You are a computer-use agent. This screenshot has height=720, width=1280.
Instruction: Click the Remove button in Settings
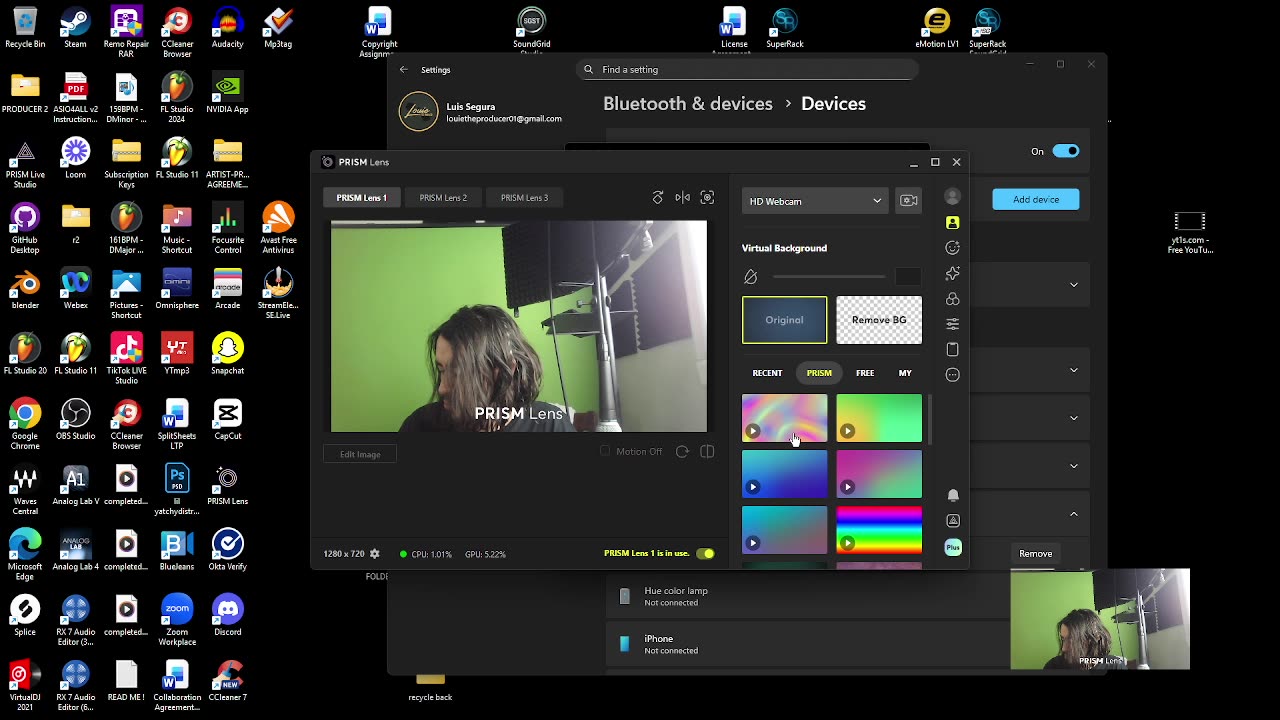1036,554
